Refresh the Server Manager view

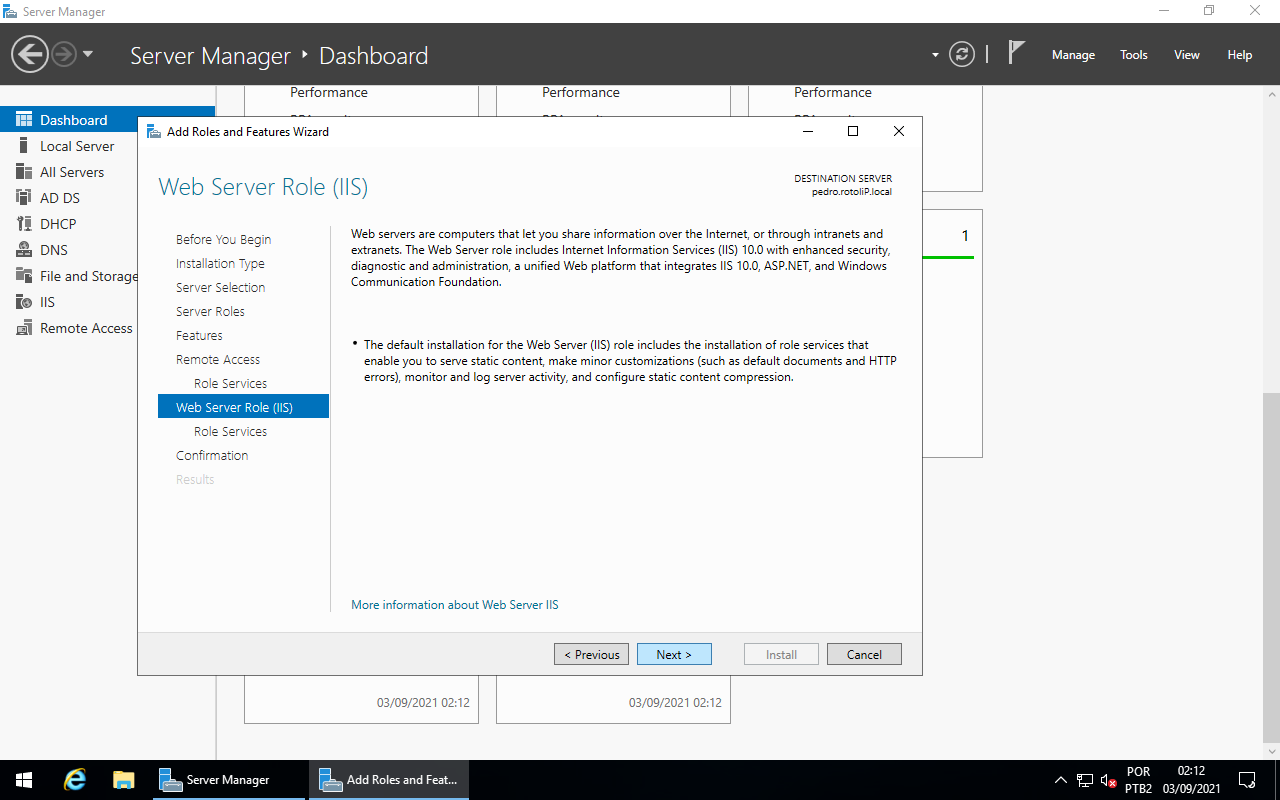point(961,54)
